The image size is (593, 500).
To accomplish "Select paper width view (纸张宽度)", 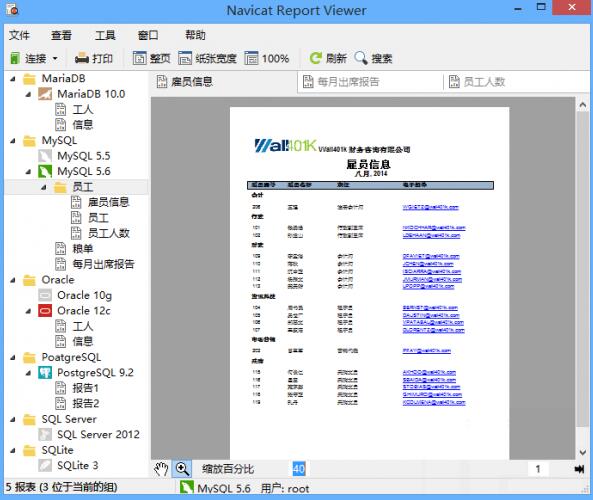I will coord(207,58).
